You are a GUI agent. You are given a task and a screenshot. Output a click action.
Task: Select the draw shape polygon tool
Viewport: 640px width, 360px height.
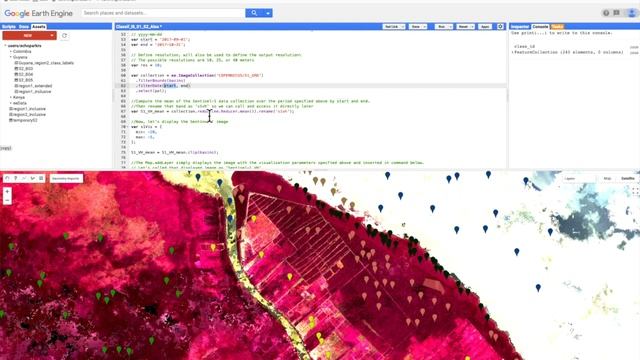(x=33, y=178)
